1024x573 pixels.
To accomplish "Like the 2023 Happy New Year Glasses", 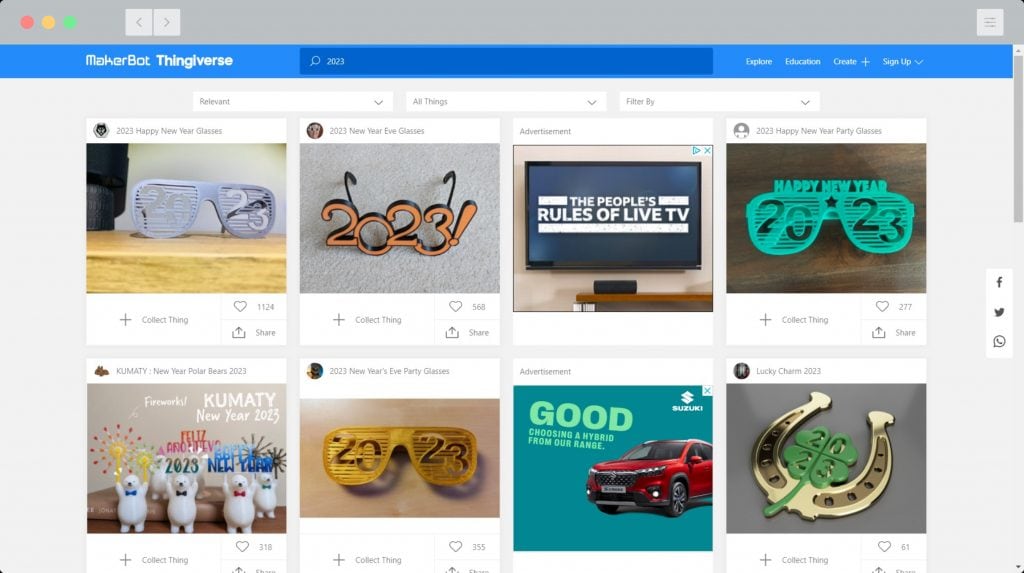I will coord(240,307).
